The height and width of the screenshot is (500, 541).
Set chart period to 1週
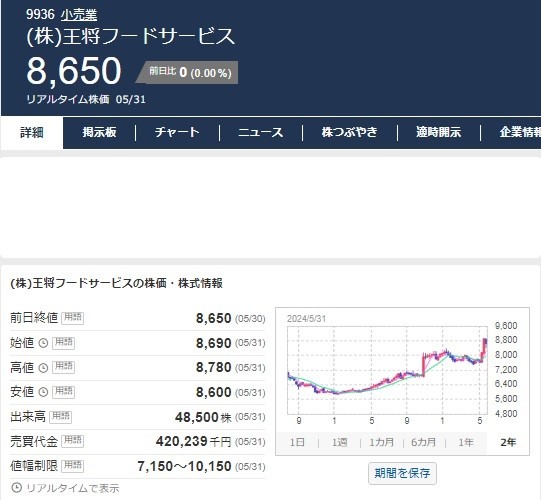point(340,442)
